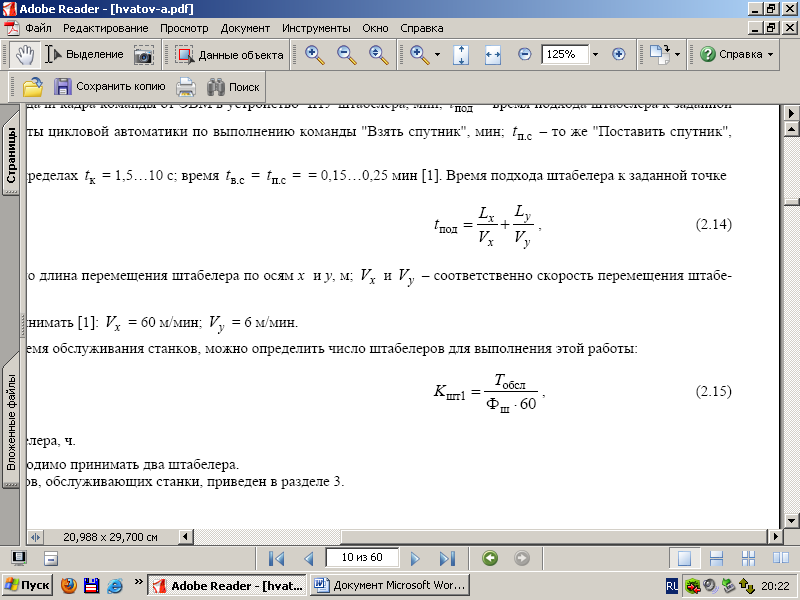Select the dynamic zoom magnifier tool
800x600 pixels.
click(x=379, y=55)
